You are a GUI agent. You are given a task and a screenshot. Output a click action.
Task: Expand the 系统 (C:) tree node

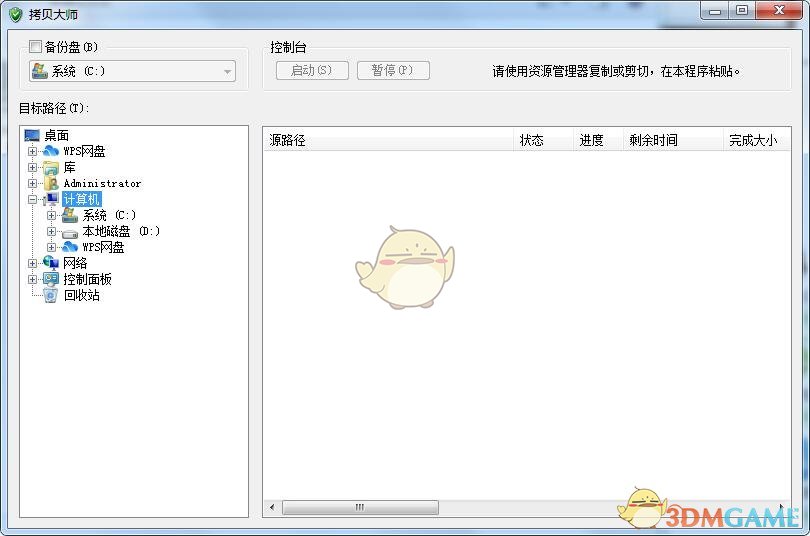[x=51, y=215]
